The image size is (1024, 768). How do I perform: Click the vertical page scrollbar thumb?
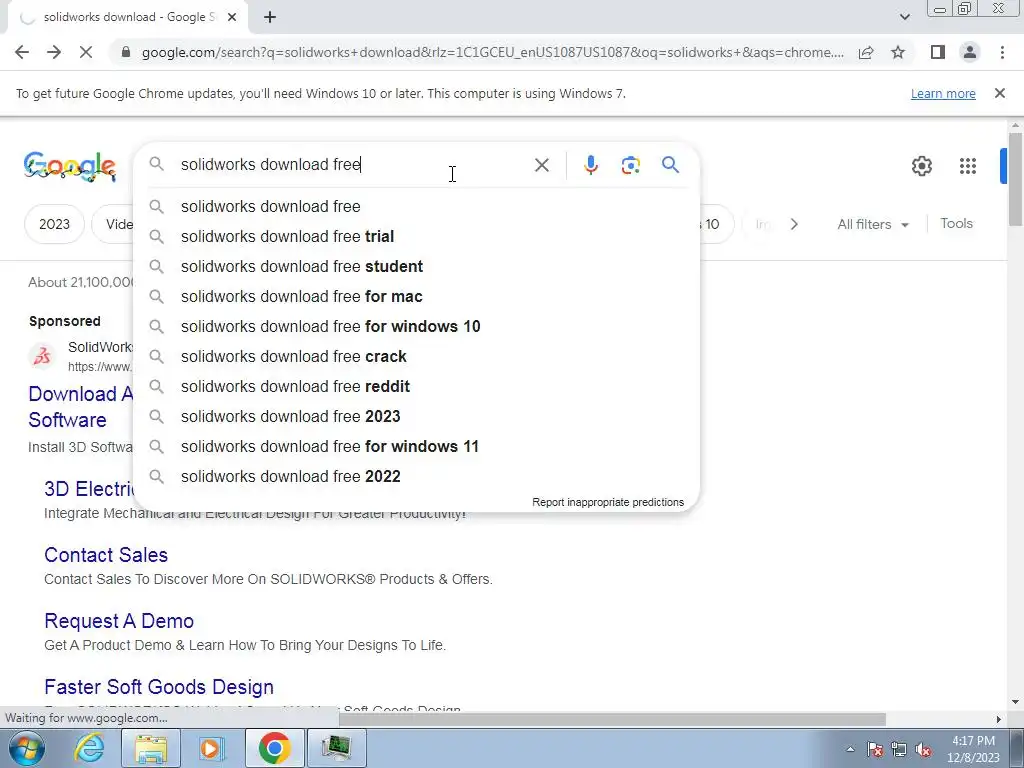point(1015,178)
